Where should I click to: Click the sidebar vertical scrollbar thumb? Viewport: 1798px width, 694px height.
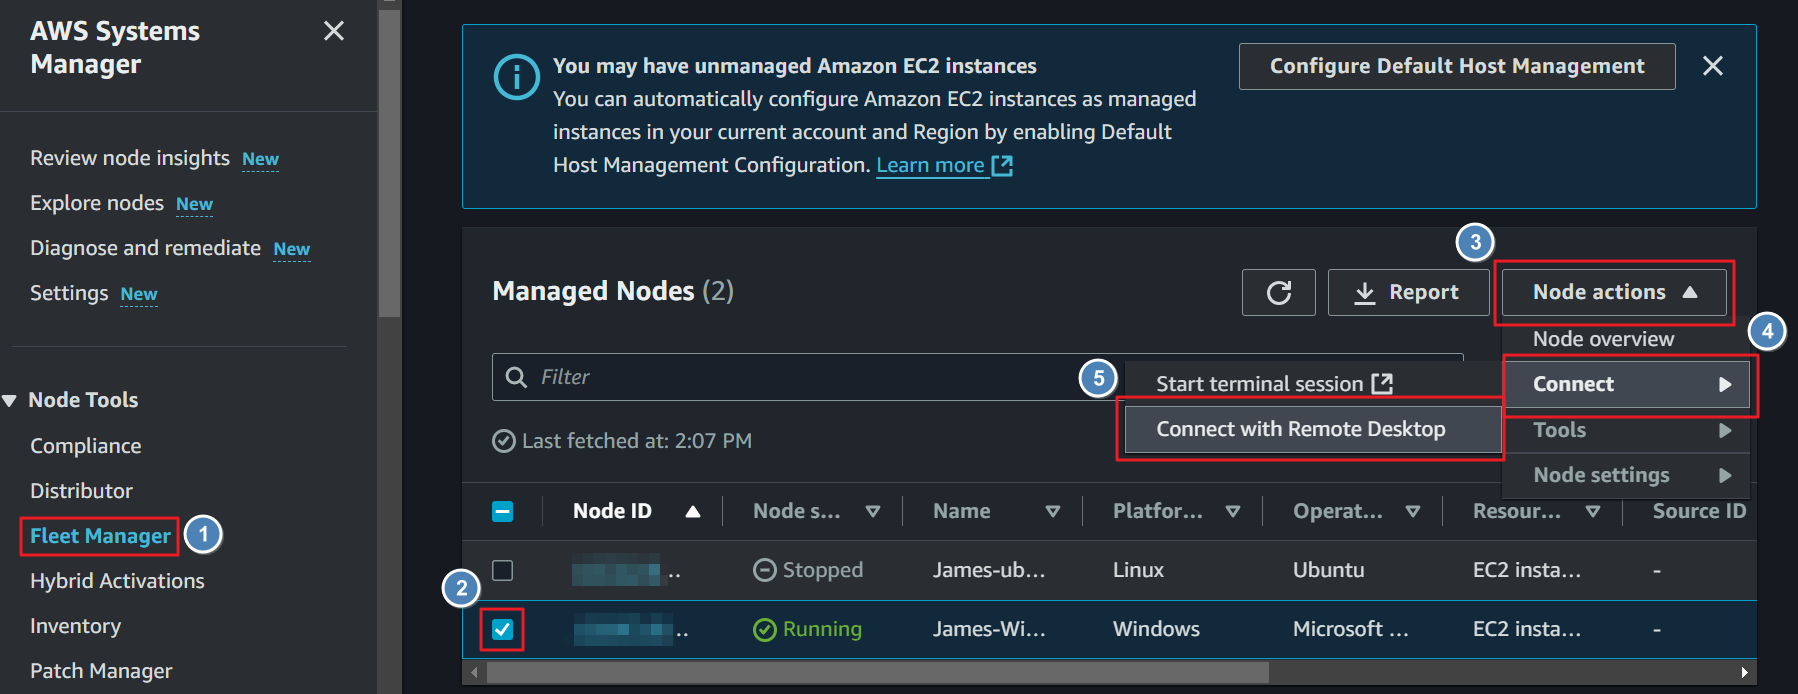[x=389, y=164]
